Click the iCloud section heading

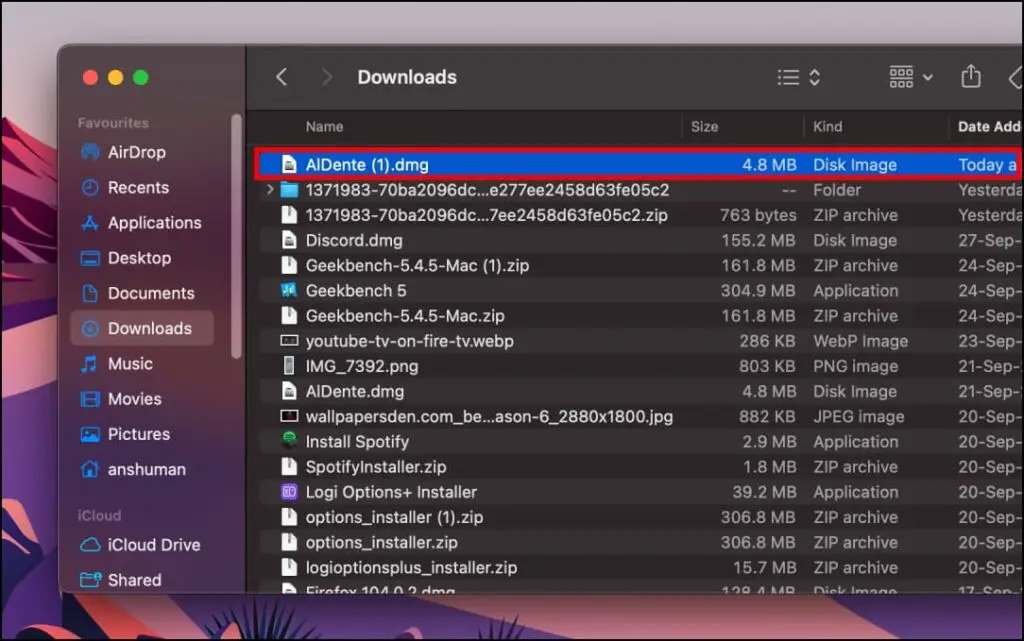tap(99, 515)
